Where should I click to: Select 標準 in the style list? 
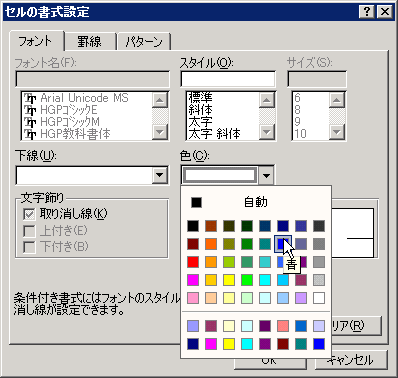pos(223,98)
